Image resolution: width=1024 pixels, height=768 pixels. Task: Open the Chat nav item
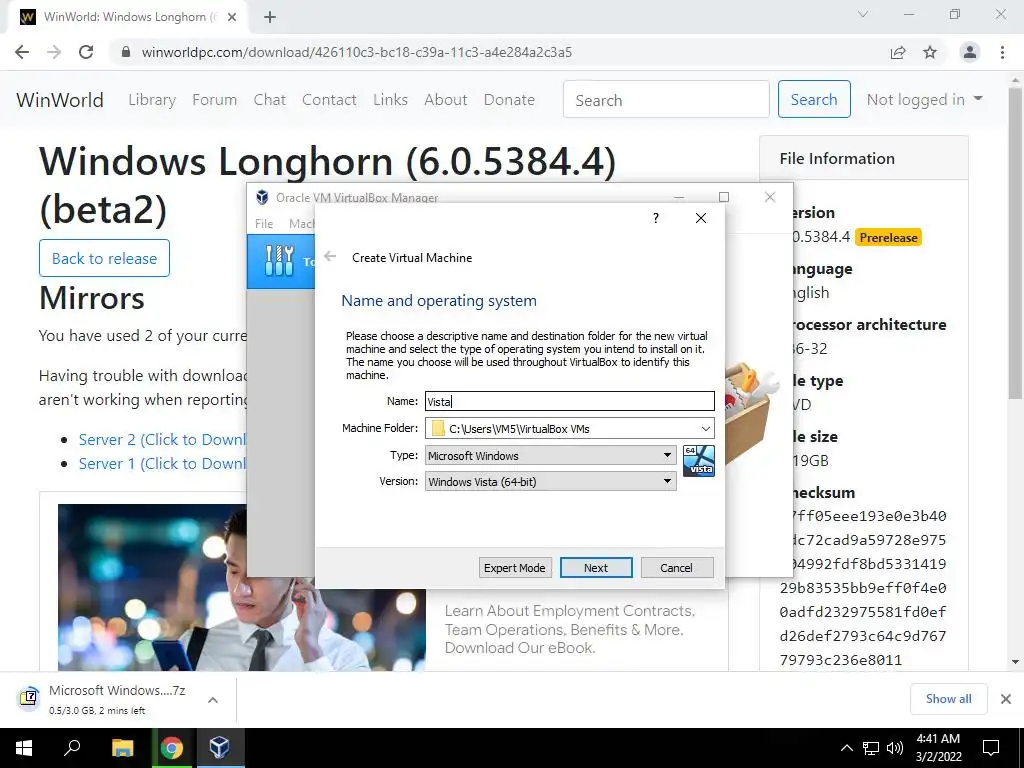(270, 99)
